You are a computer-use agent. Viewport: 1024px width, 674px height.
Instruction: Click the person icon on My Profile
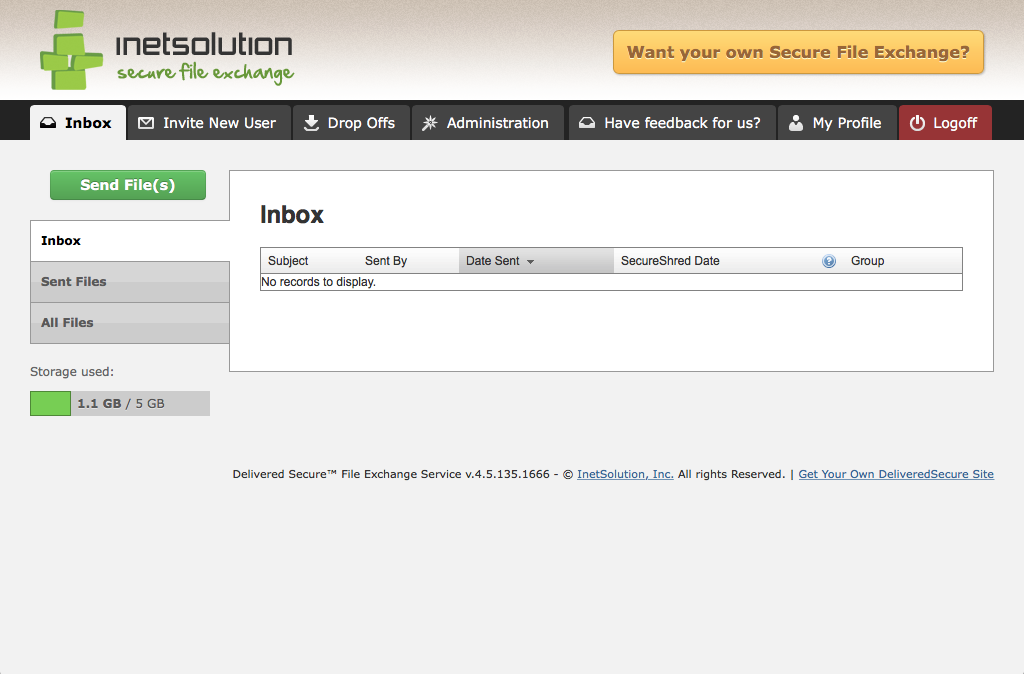tap(795, 122)
